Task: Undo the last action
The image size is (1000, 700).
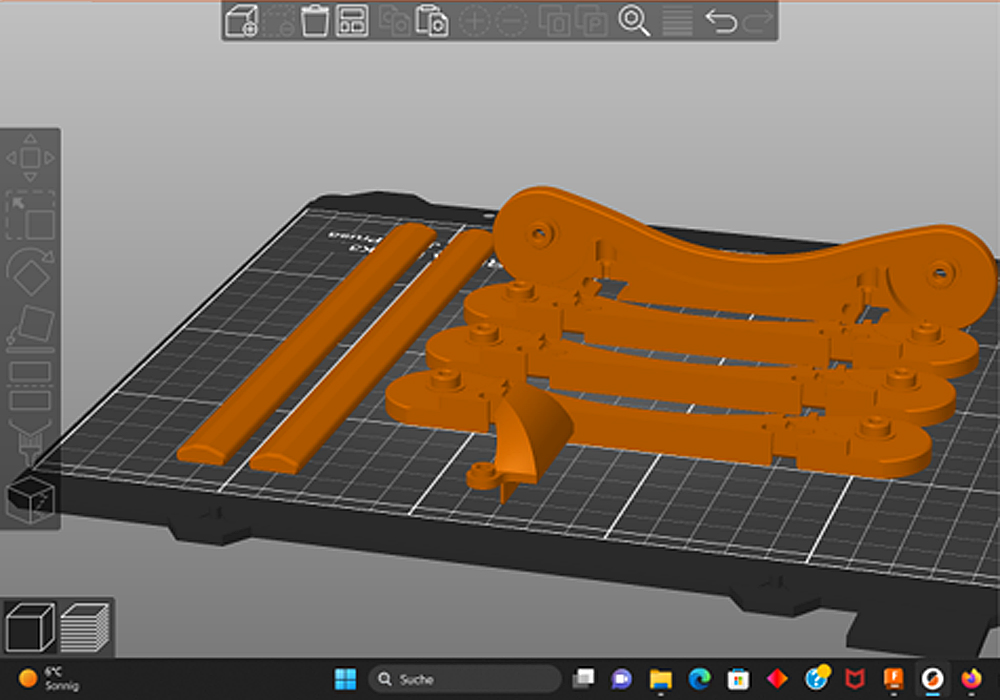Action: point(720,21)
